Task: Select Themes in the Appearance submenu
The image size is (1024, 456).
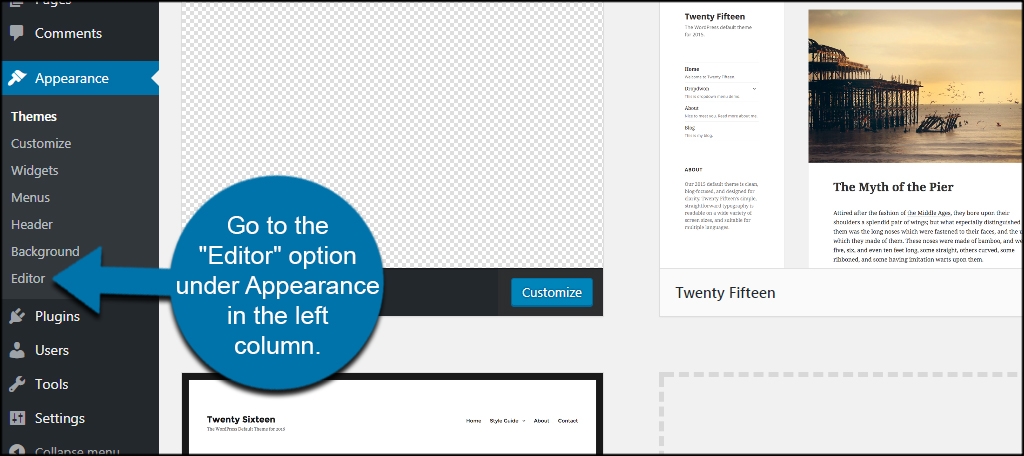Action: pyautogui.click(x=34, y=116)
